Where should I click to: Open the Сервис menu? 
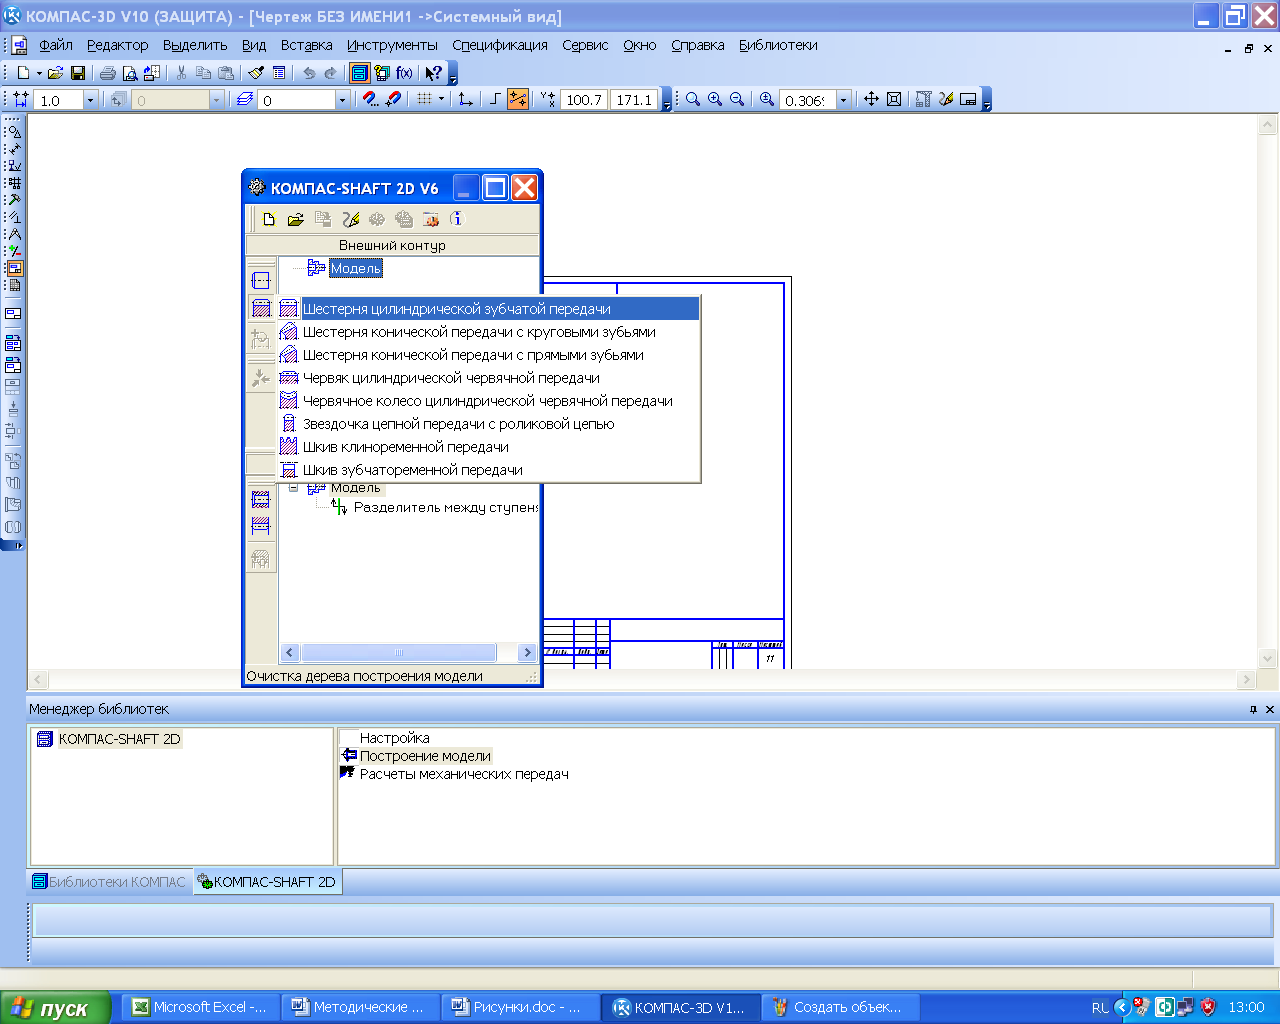(x=585, y=45)
